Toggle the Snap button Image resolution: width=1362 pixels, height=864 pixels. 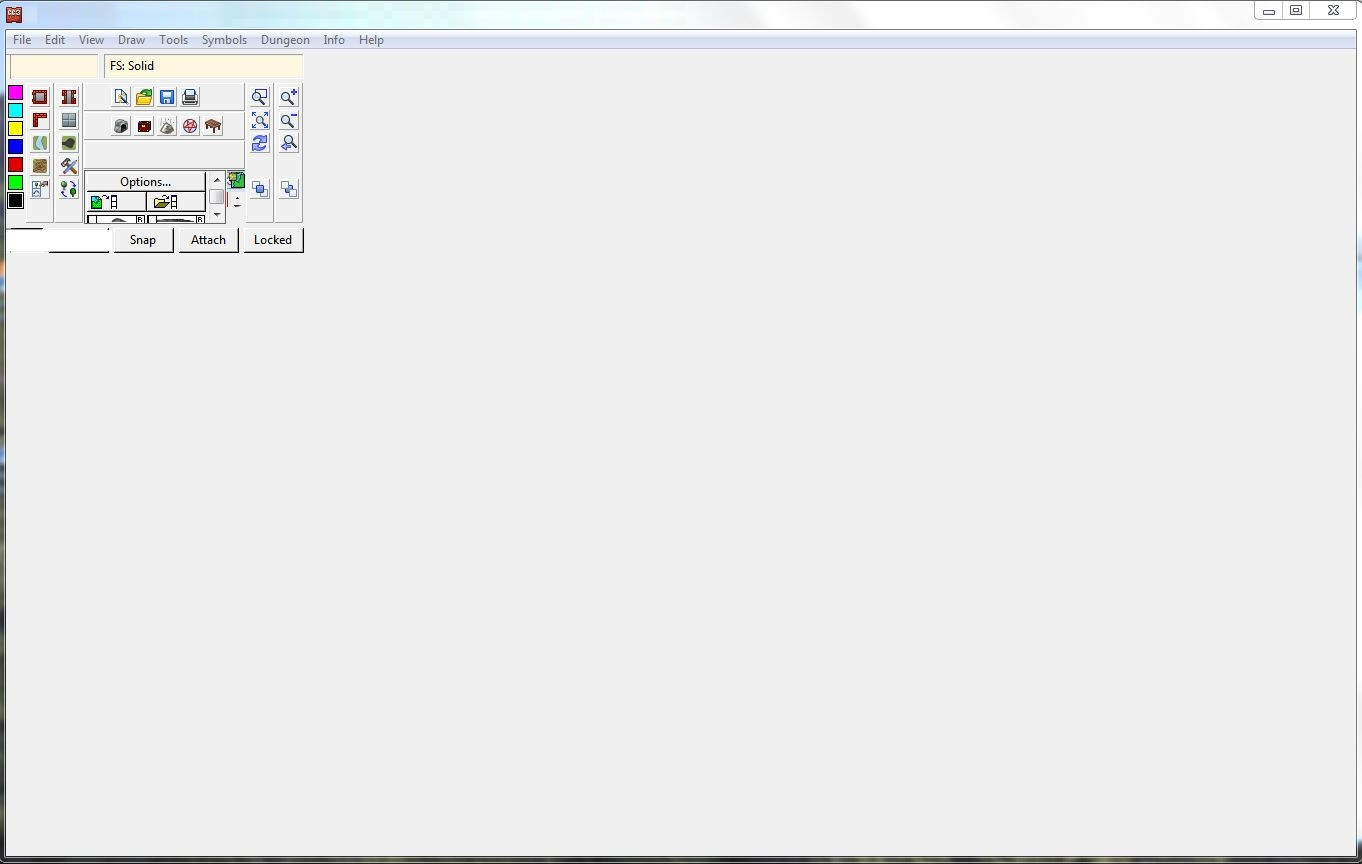pos(143,240)
